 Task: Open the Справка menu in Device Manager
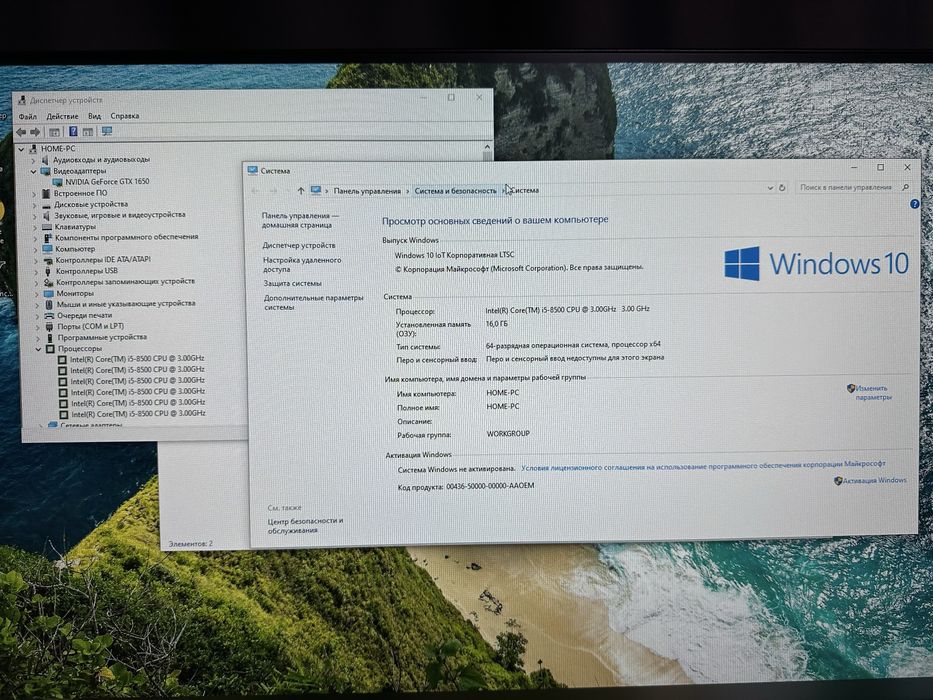tap(125, 115)
